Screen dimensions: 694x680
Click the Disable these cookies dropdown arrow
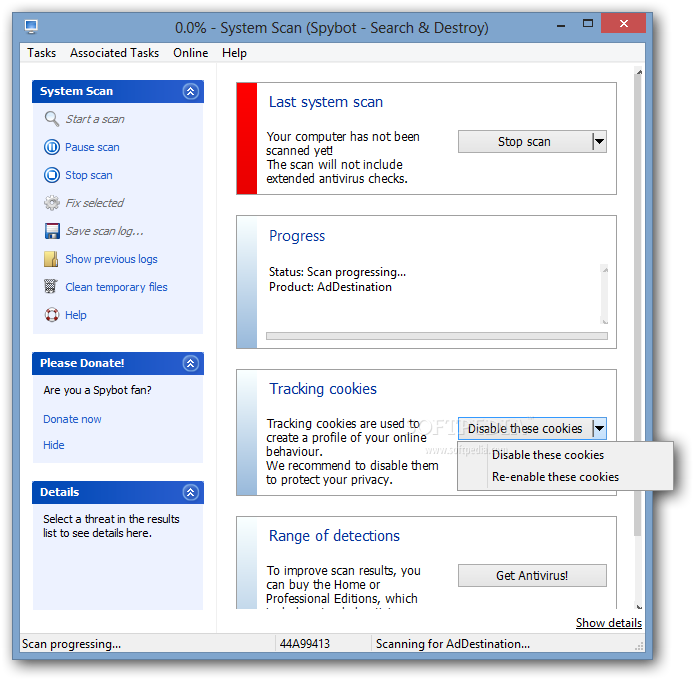[x=599, y=429]
